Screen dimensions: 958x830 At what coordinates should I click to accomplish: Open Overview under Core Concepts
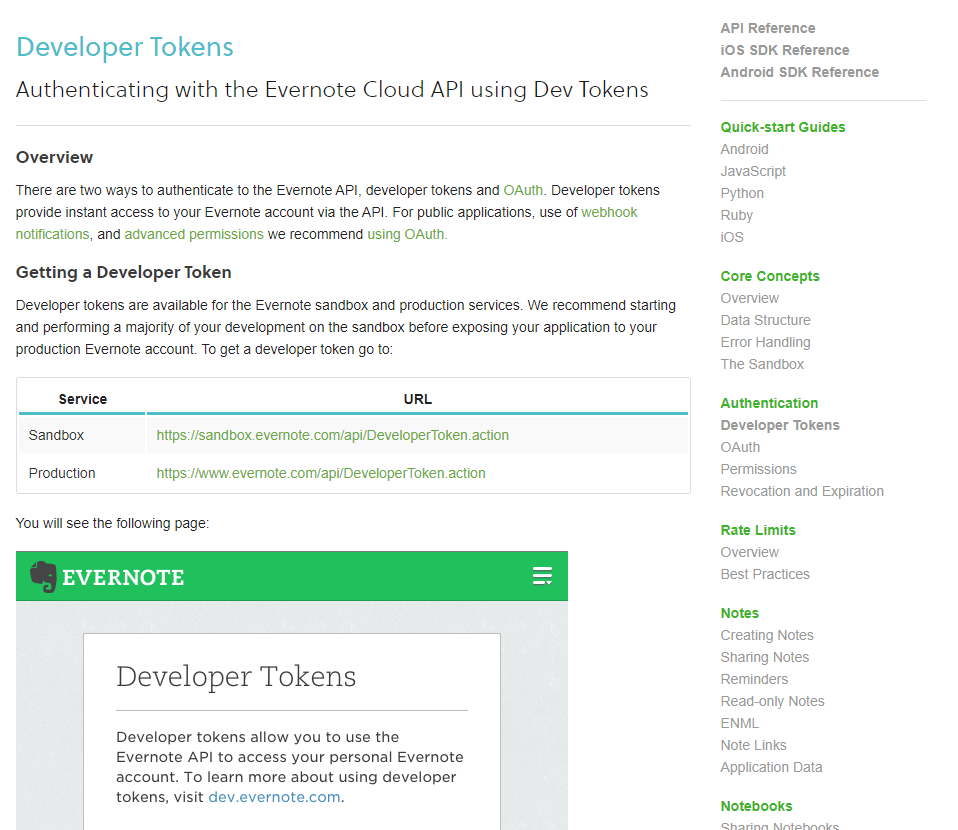750,298
